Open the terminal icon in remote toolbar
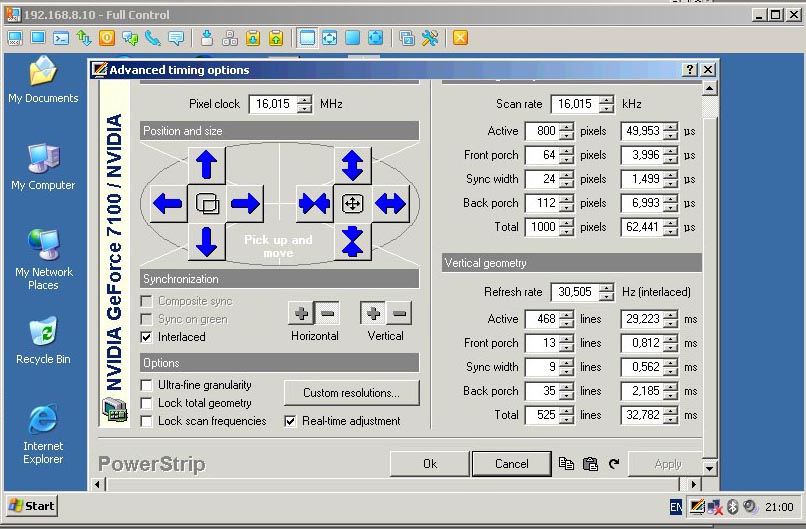Viewport: 806px width, 529px height. (61, 38)
